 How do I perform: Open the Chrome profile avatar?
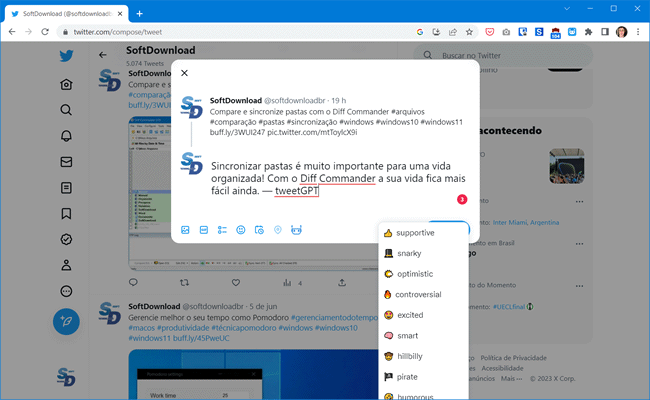pos(621,32)
